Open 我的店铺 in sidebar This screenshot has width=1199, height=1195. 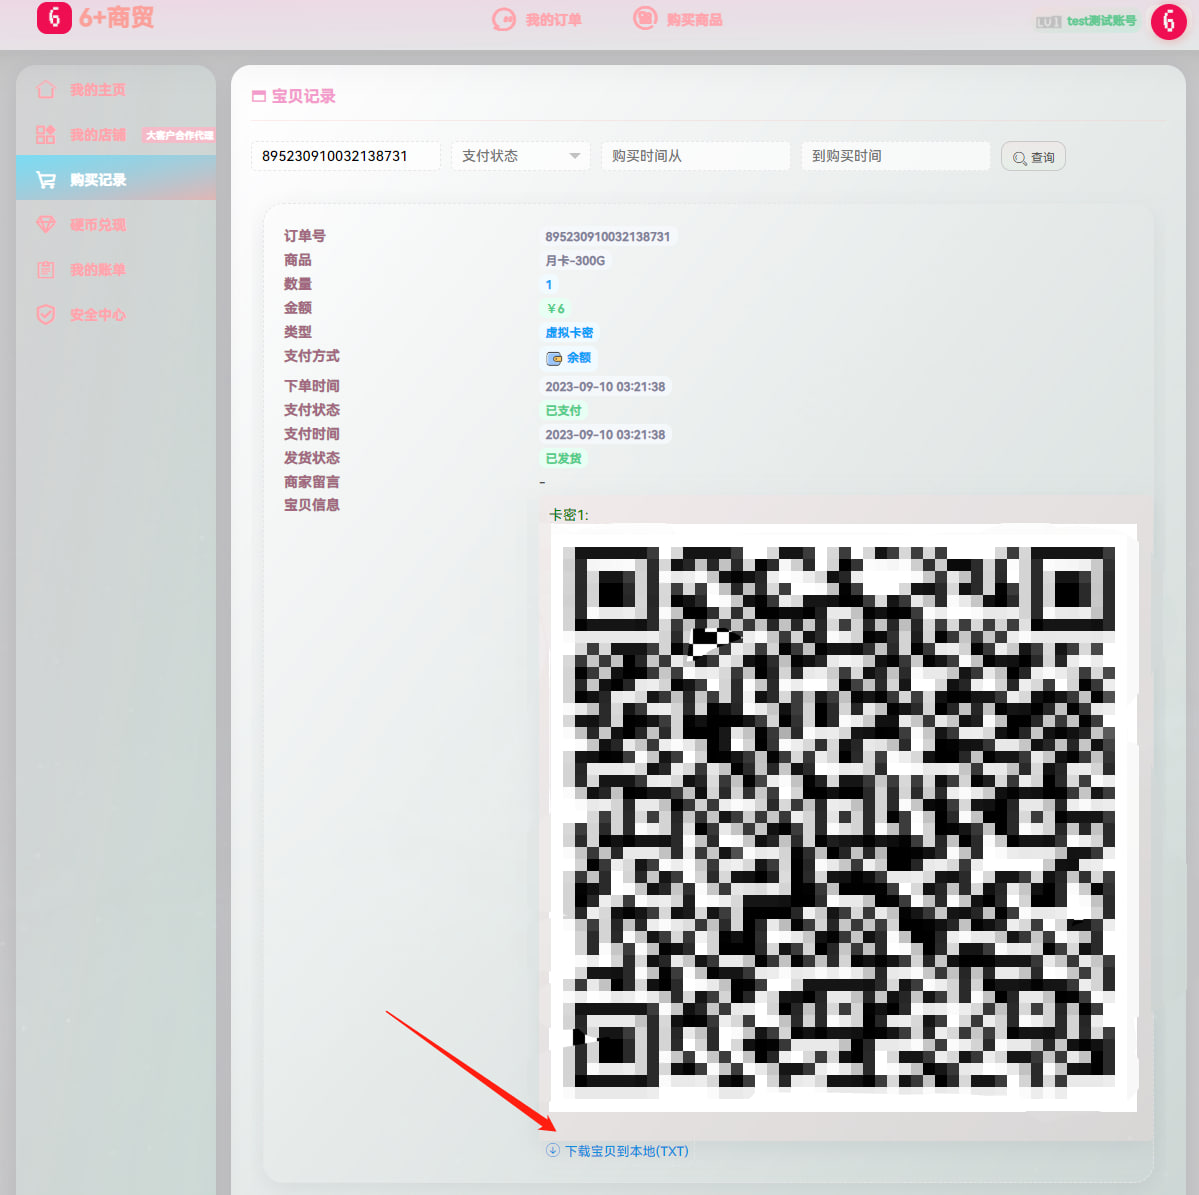pyautogui.click(x=97, y=135)
